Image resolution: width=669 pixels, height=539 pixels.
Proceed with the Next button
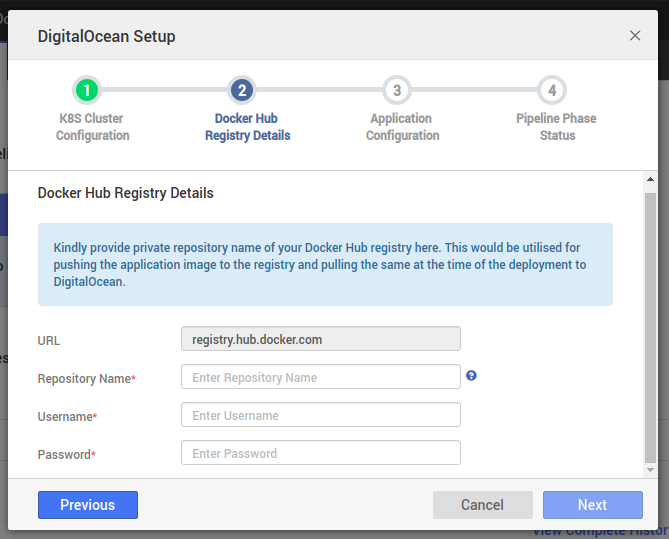(x=592, y=505)
